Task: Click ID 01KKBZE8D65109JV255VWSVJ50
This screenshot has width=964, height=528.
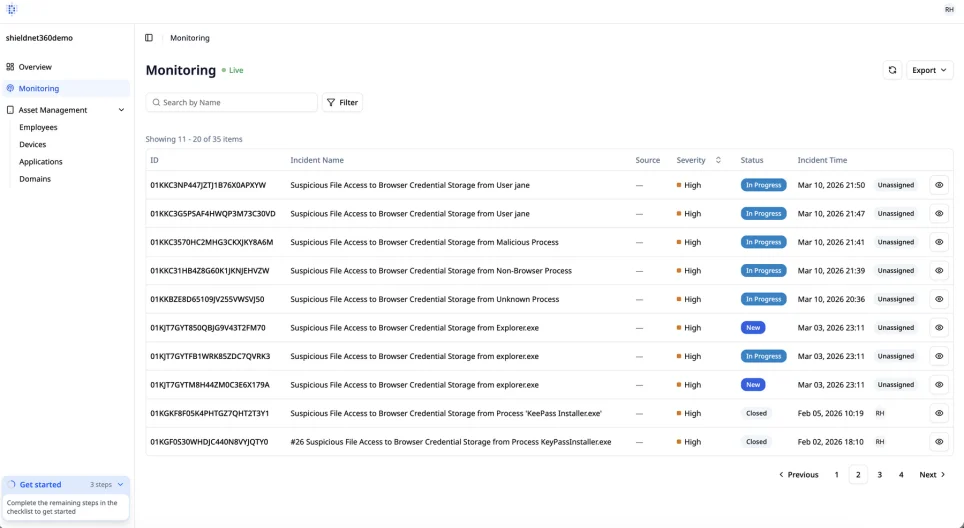Action: click(x=207, y=299)
